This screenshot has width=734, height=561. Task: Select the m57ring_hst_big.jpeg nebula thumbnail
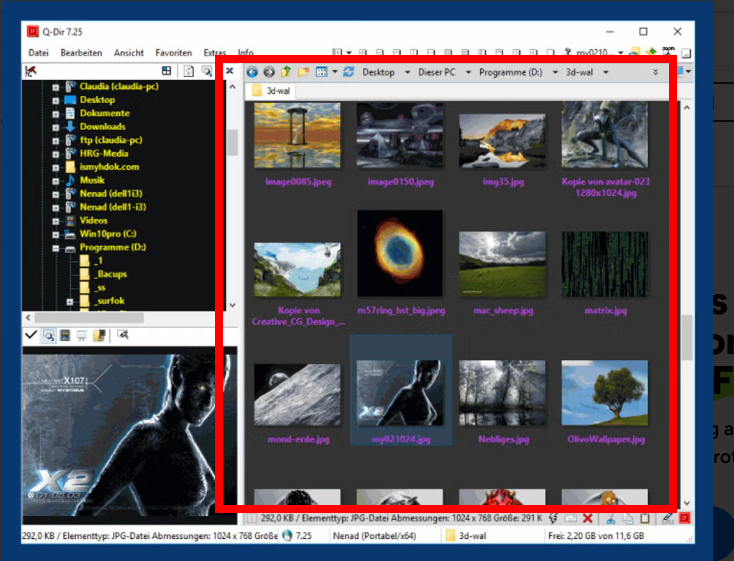[x=400, y=253]
